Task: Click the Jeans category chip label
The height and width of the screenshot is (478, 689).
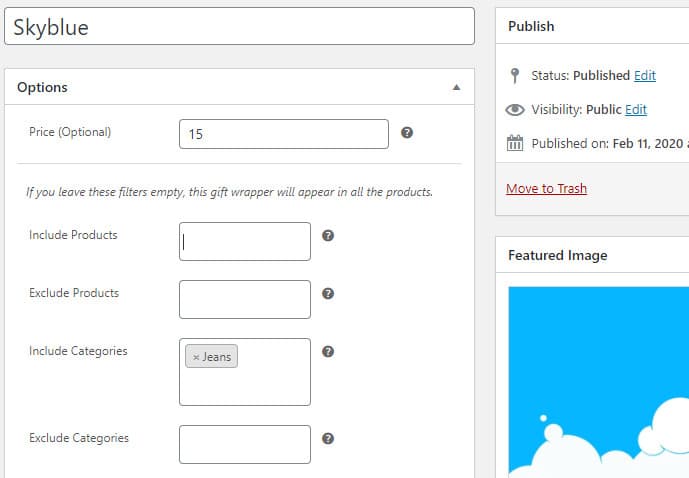Action: [217, 357]
